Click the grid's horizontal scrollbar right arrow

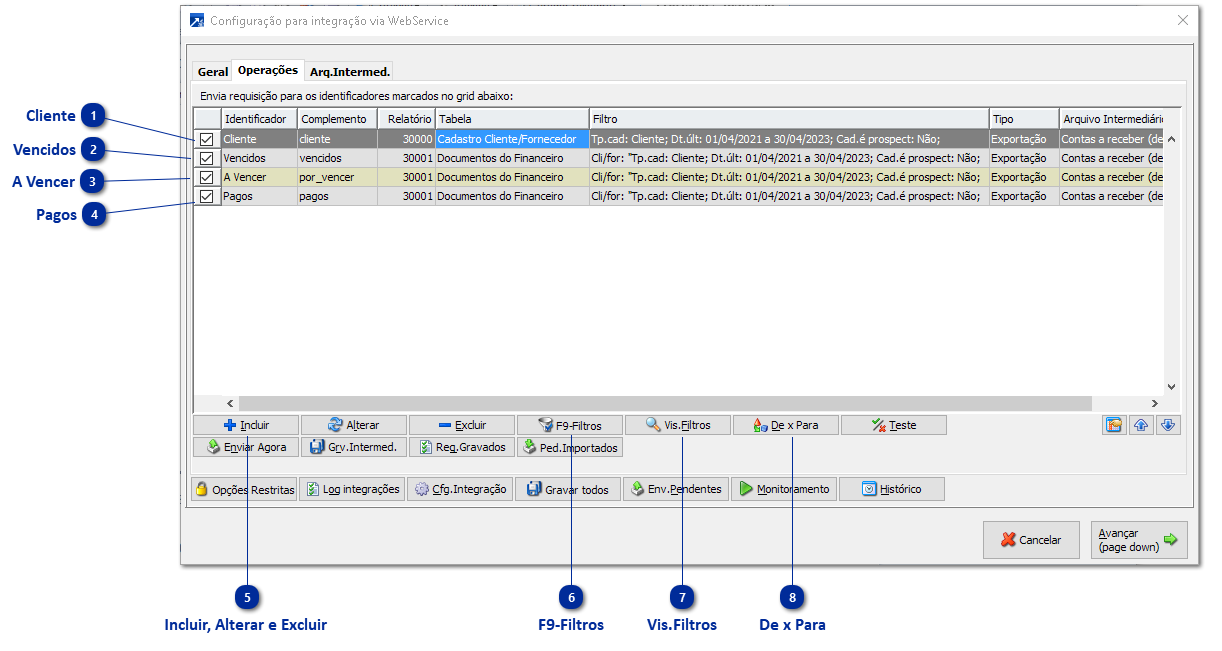[1154, 403]
